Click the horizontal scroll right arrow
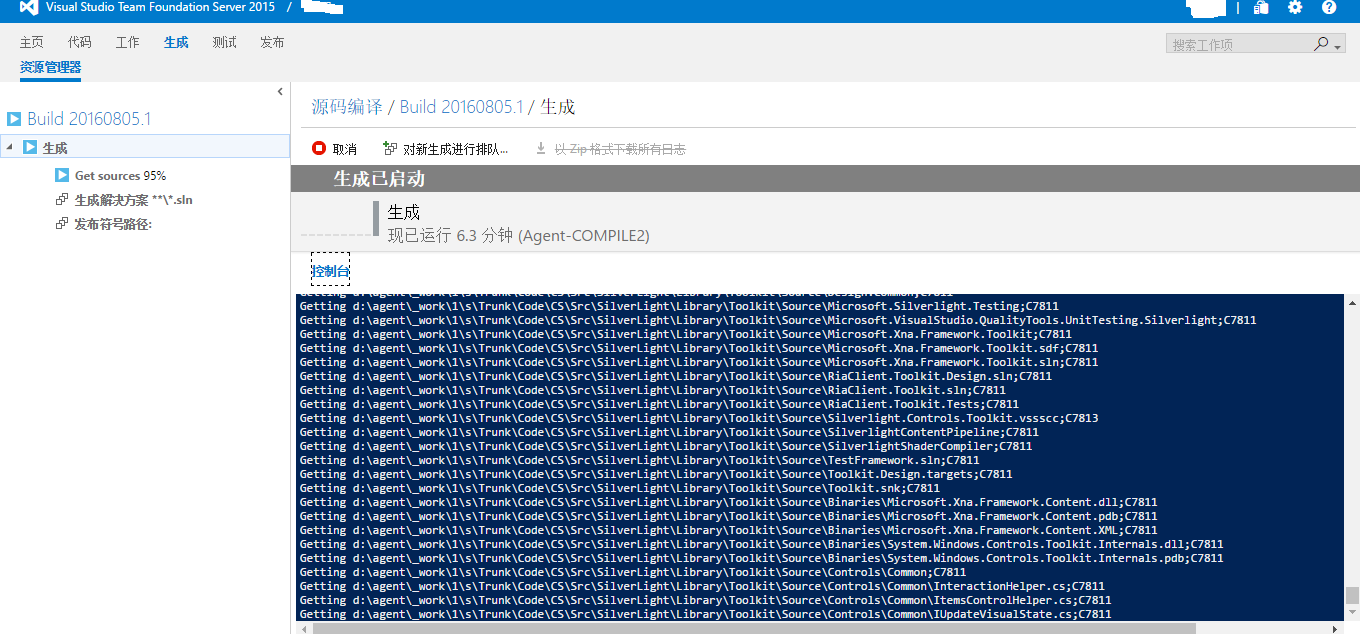 [1337, 628]
